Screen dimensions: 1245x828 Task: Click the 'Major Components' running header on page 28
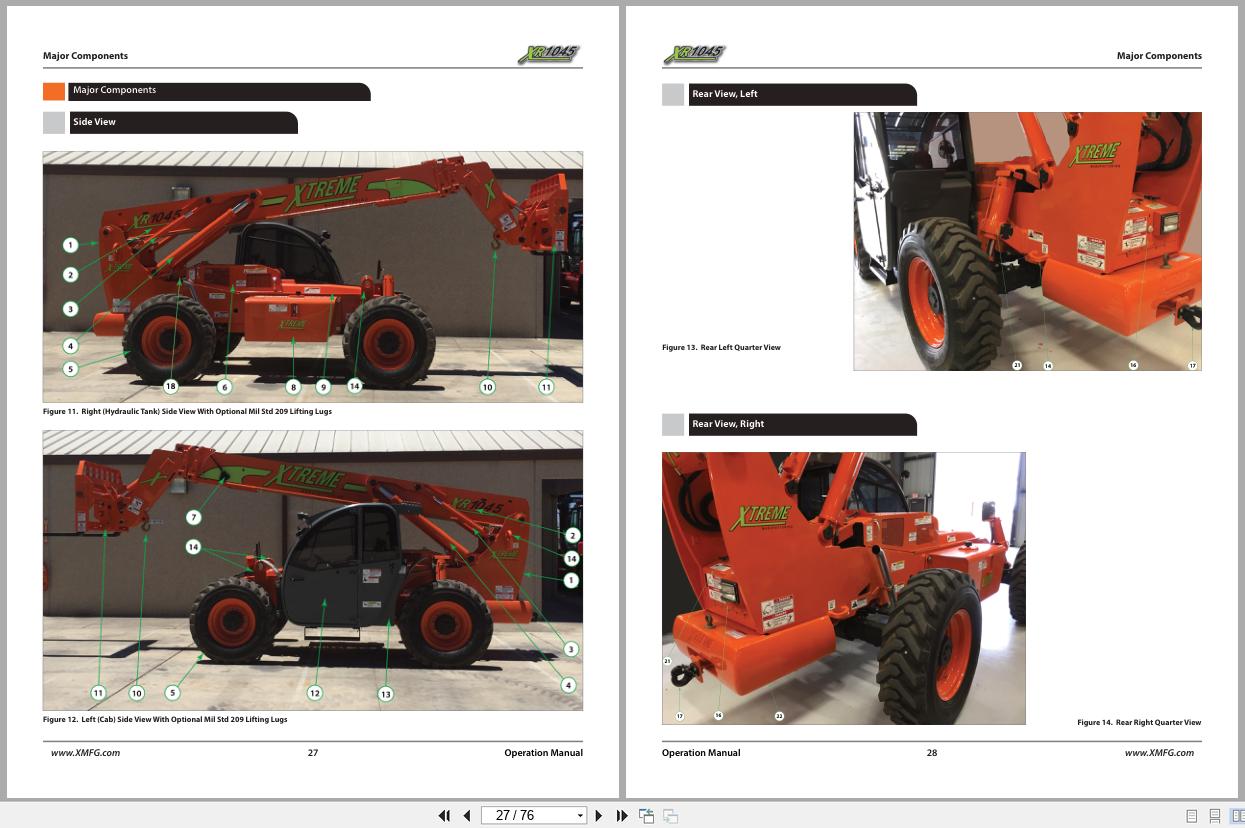tap(1159, 56)
